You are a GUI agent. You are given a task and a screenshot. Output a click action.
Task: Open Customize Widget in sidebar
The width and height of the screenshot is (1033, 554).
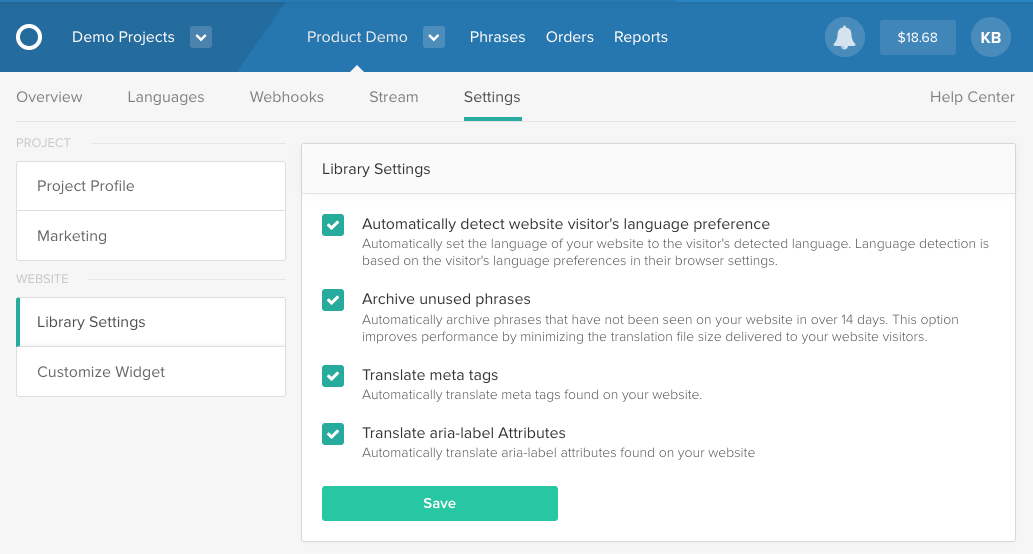151,372
